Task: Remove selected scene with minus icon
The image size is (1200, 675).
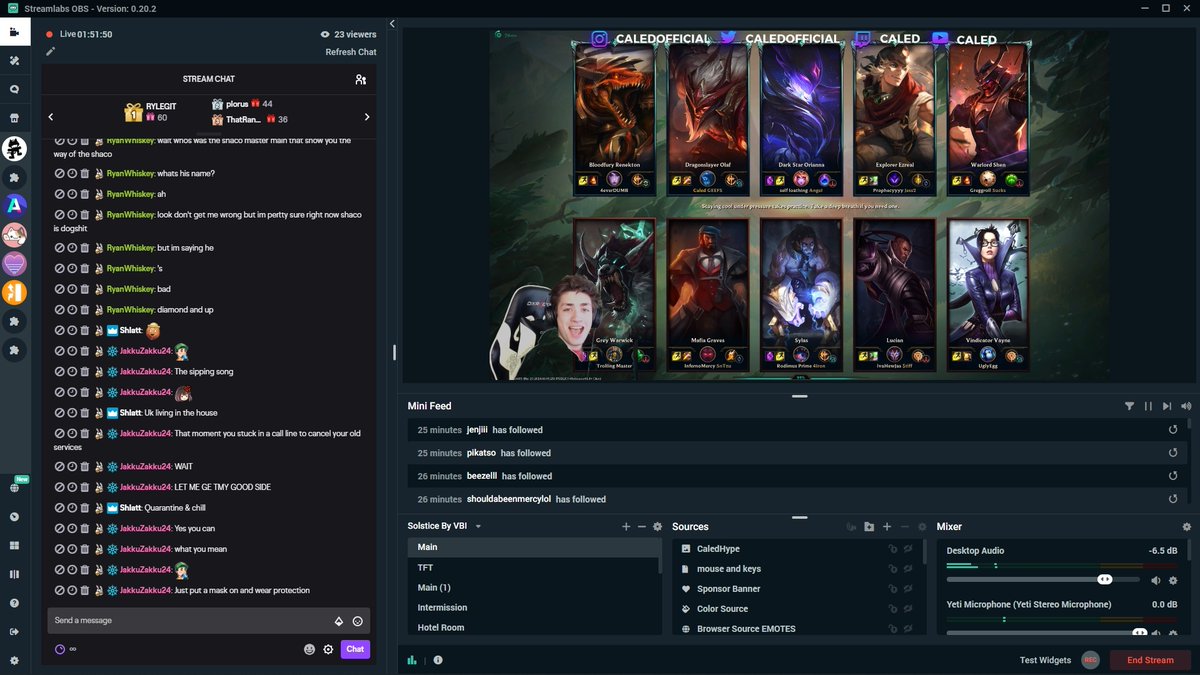Action: coord(642,527)
